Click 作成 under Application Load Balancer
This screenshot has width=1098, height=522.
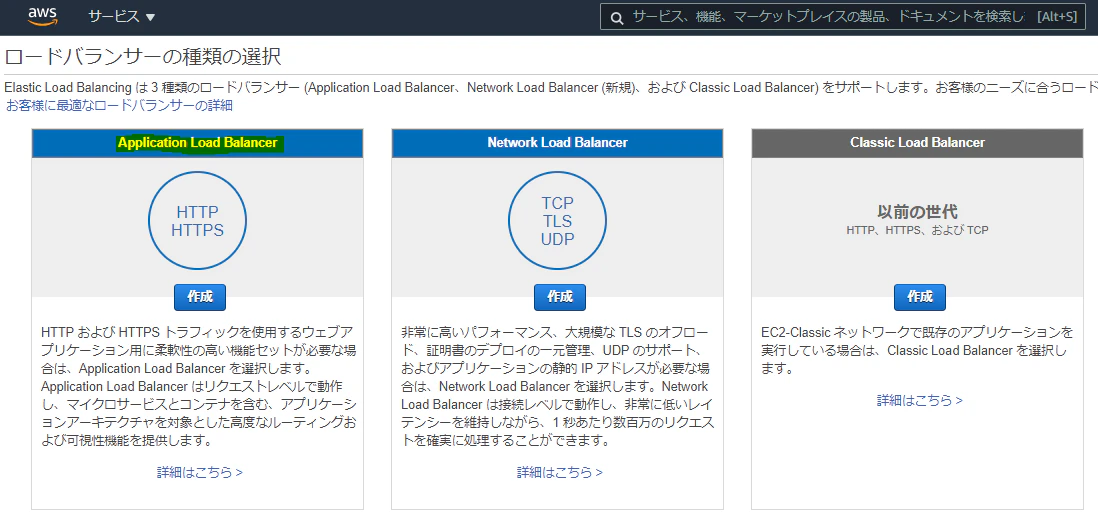(200, 296)
